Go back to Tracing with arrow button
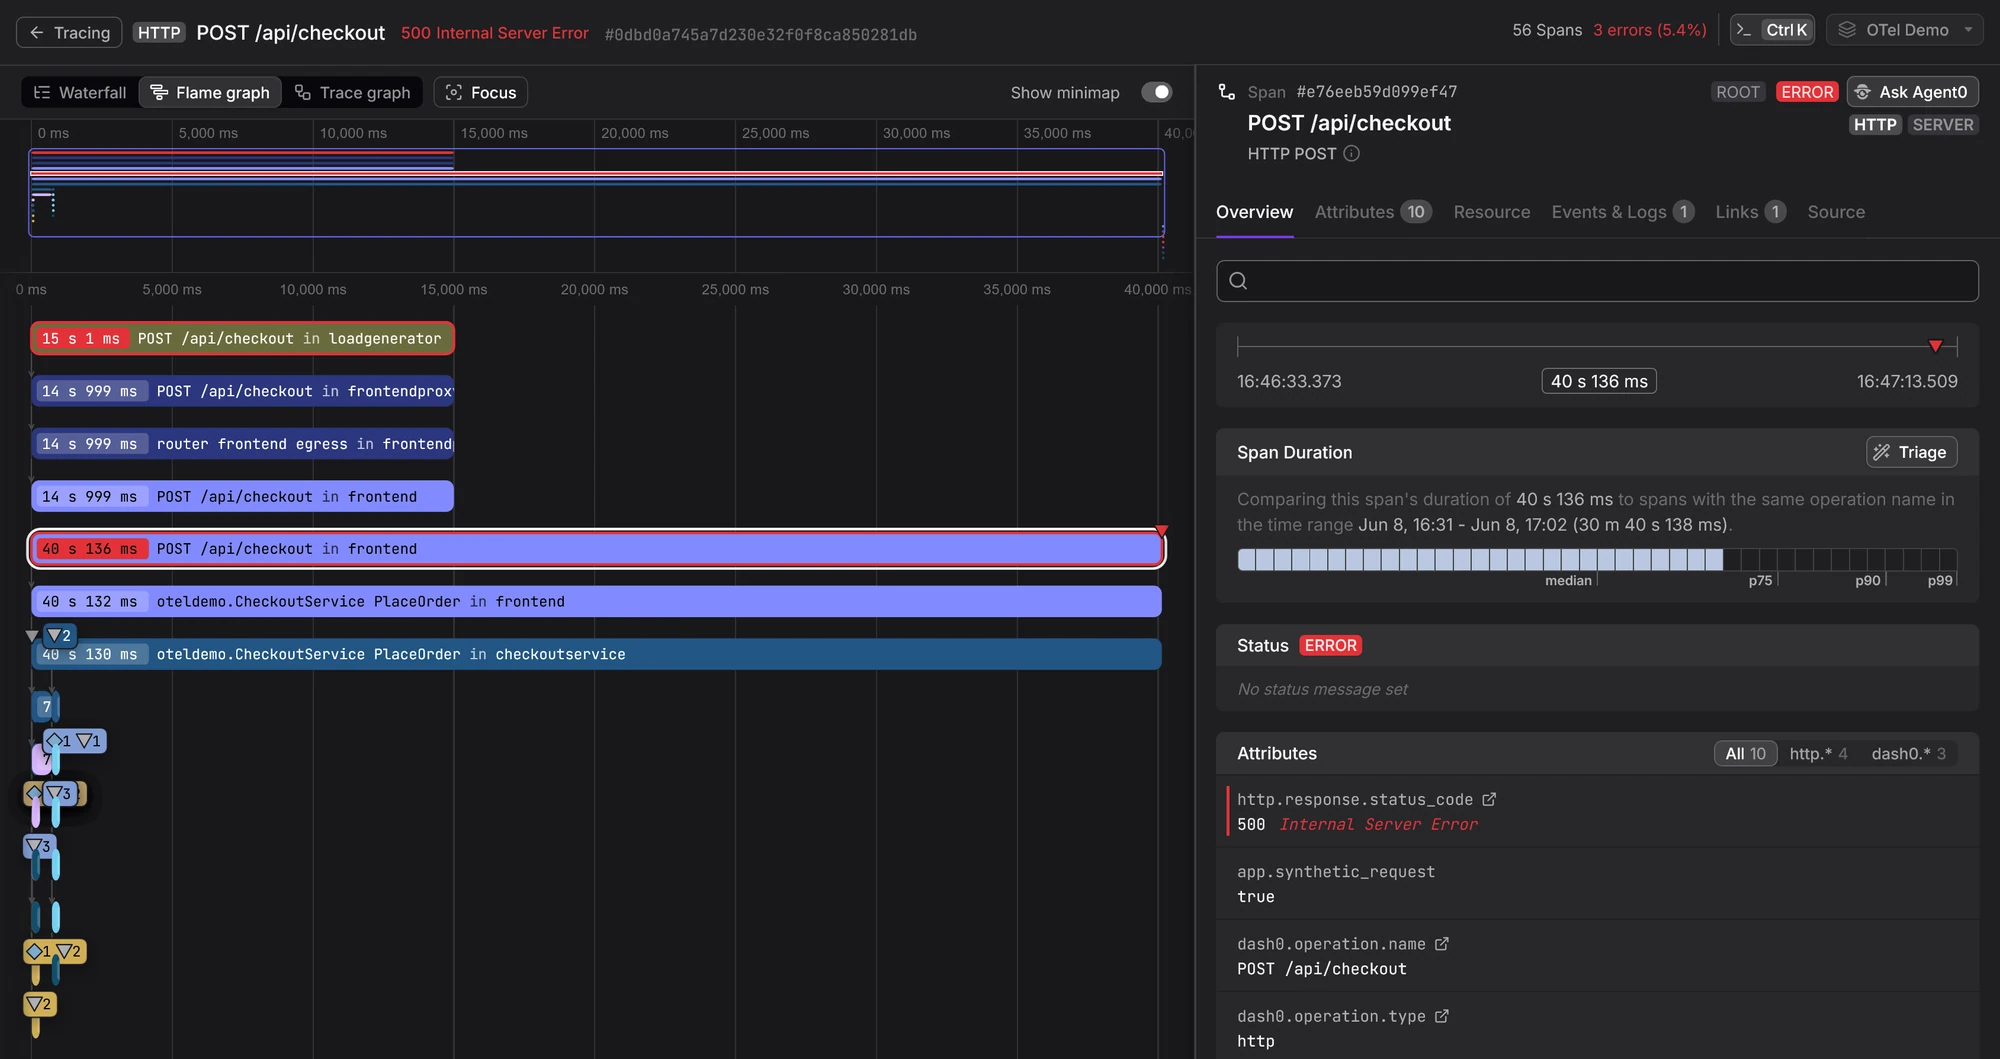Screen dimensions: 2000x1059 click(69, 32)
